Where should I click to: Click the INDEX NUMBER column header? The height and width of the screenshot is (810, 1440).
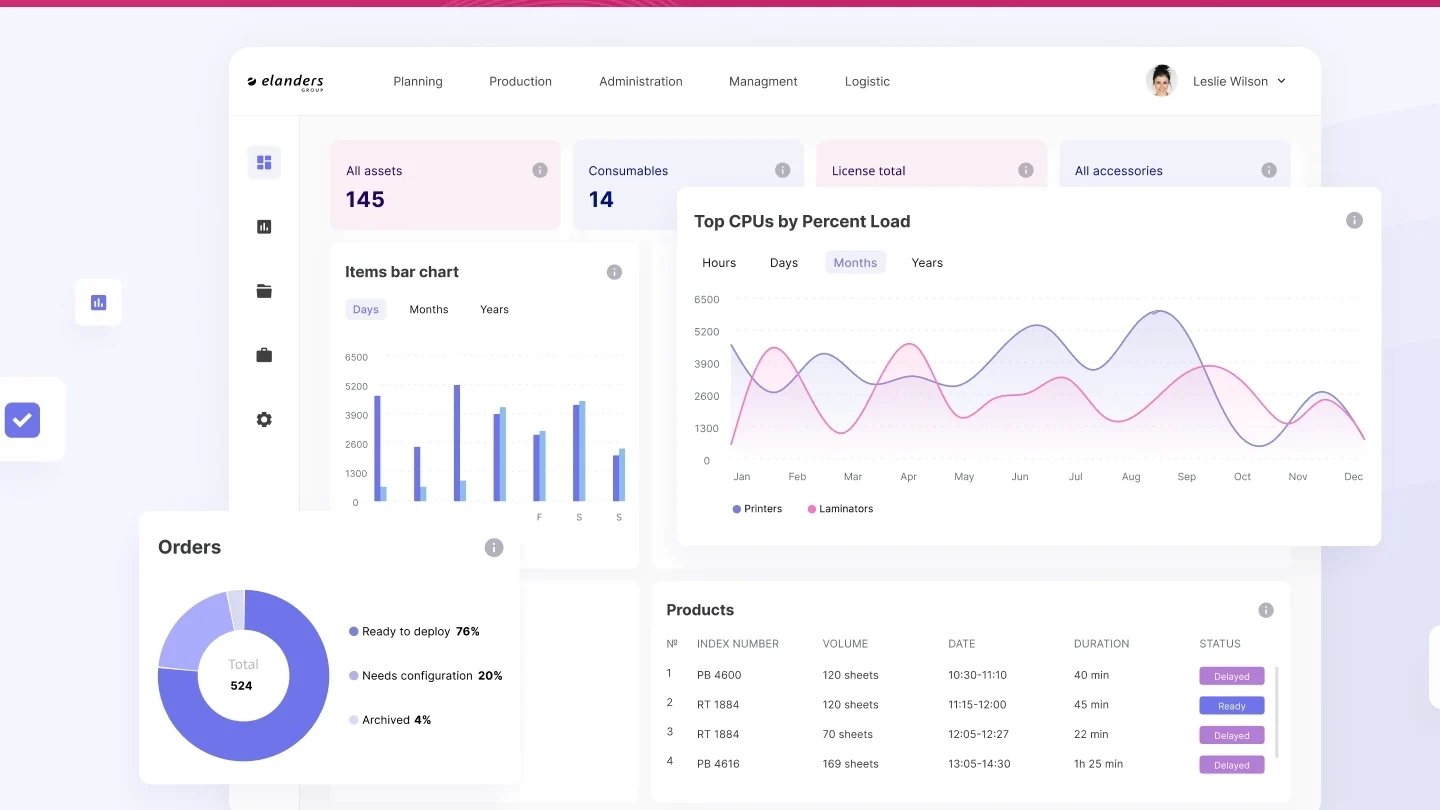tap(738, 644)
